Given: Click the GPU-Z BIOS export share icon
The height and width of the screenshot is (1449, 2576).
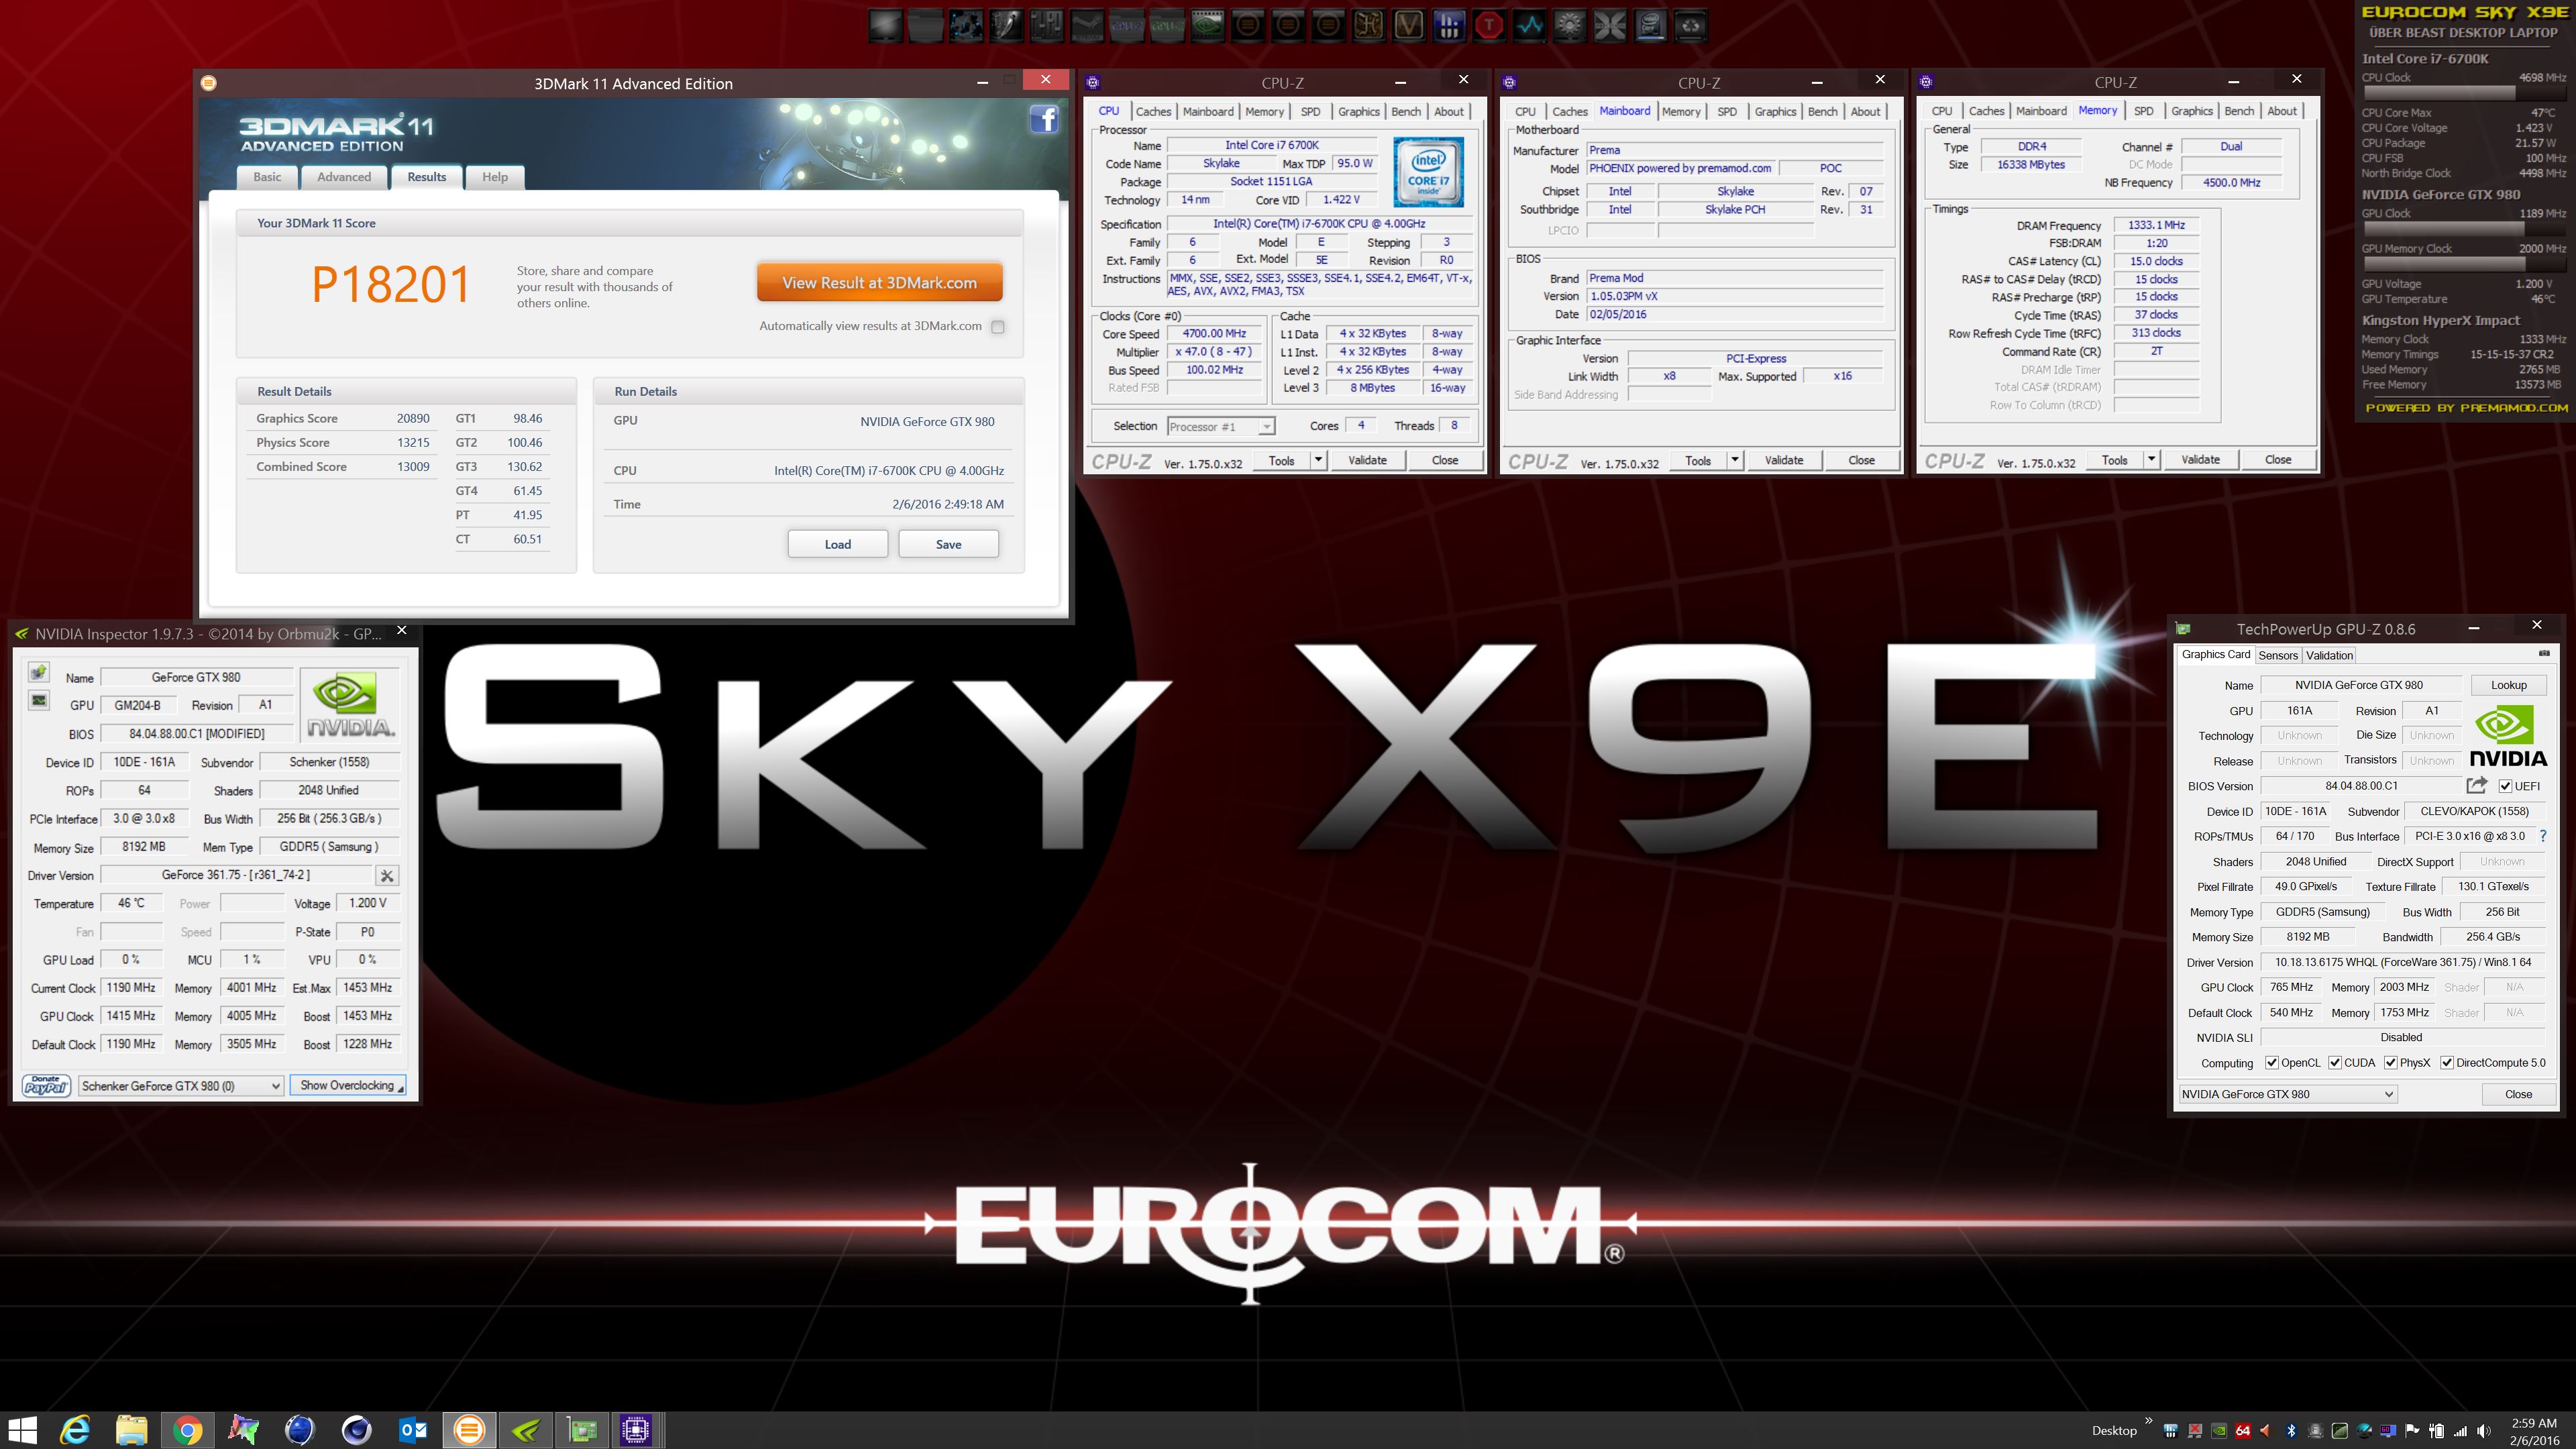Looking at the screenshot, I should coord(2476,786).
